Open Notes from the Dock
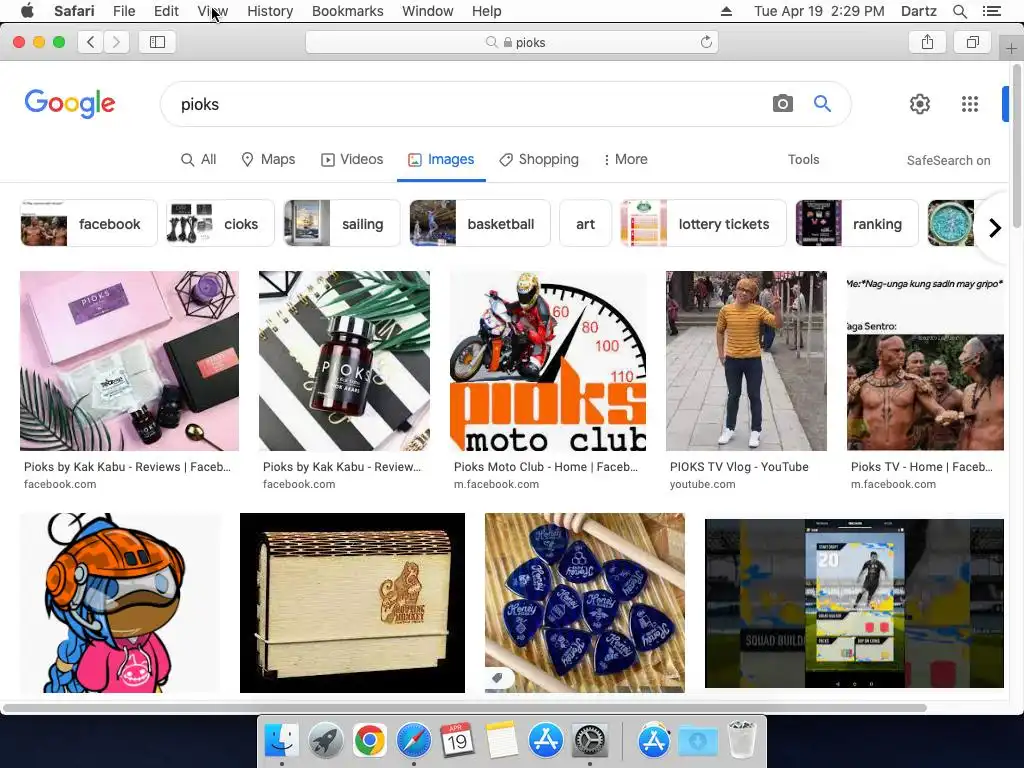The width and height of the screenshot is (1024, 768). click(502, 741)
